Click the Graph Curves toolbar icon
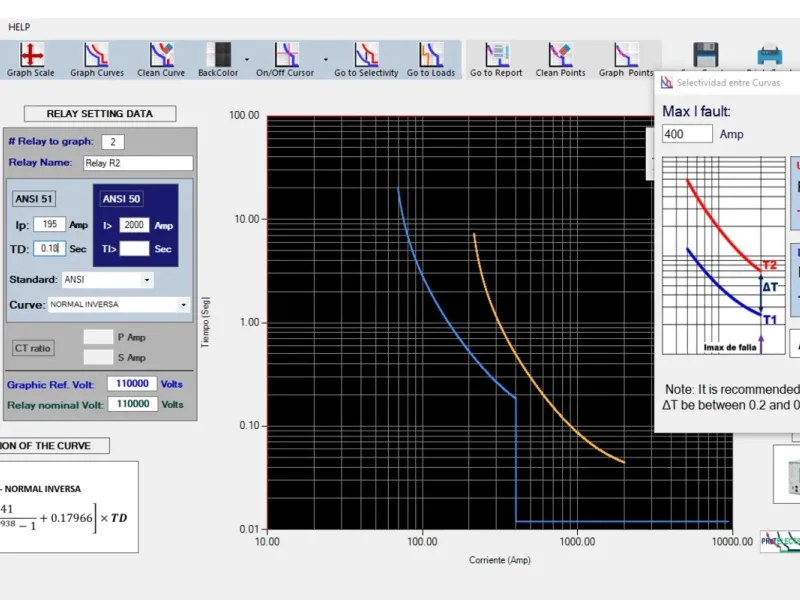This screenshot has width=800, height=600. tap(97, 60)
